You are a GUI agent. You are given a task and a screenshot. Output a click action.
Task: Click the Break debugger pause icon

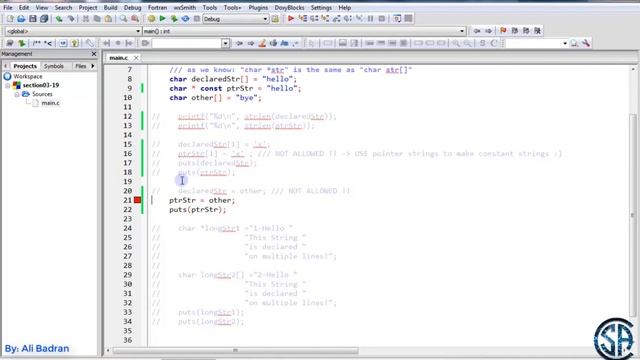click(x=371, y=19)
